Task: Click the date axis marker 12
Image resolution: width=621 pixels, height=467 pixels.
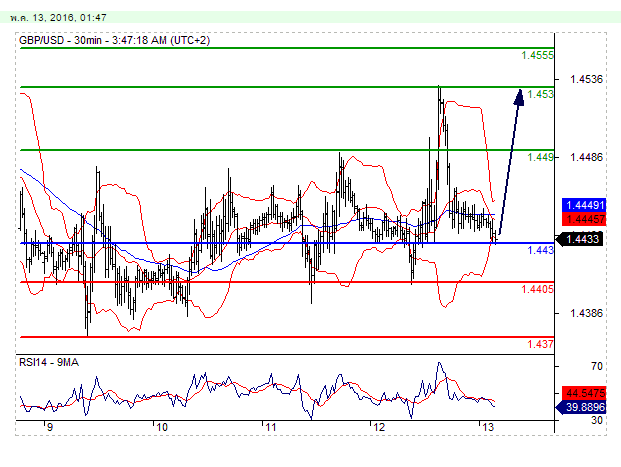Action: coord(379,427)
